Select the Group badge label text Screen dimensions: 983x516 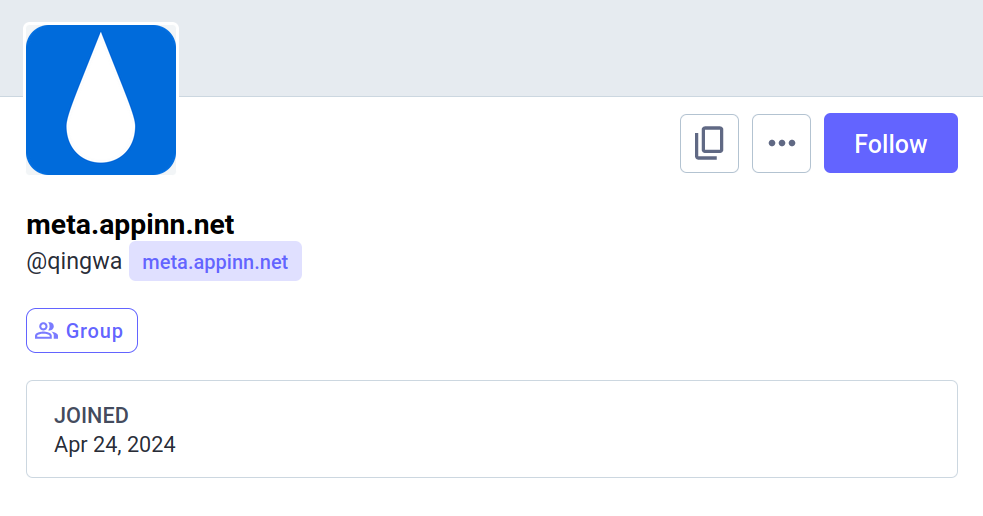point(94,331)
